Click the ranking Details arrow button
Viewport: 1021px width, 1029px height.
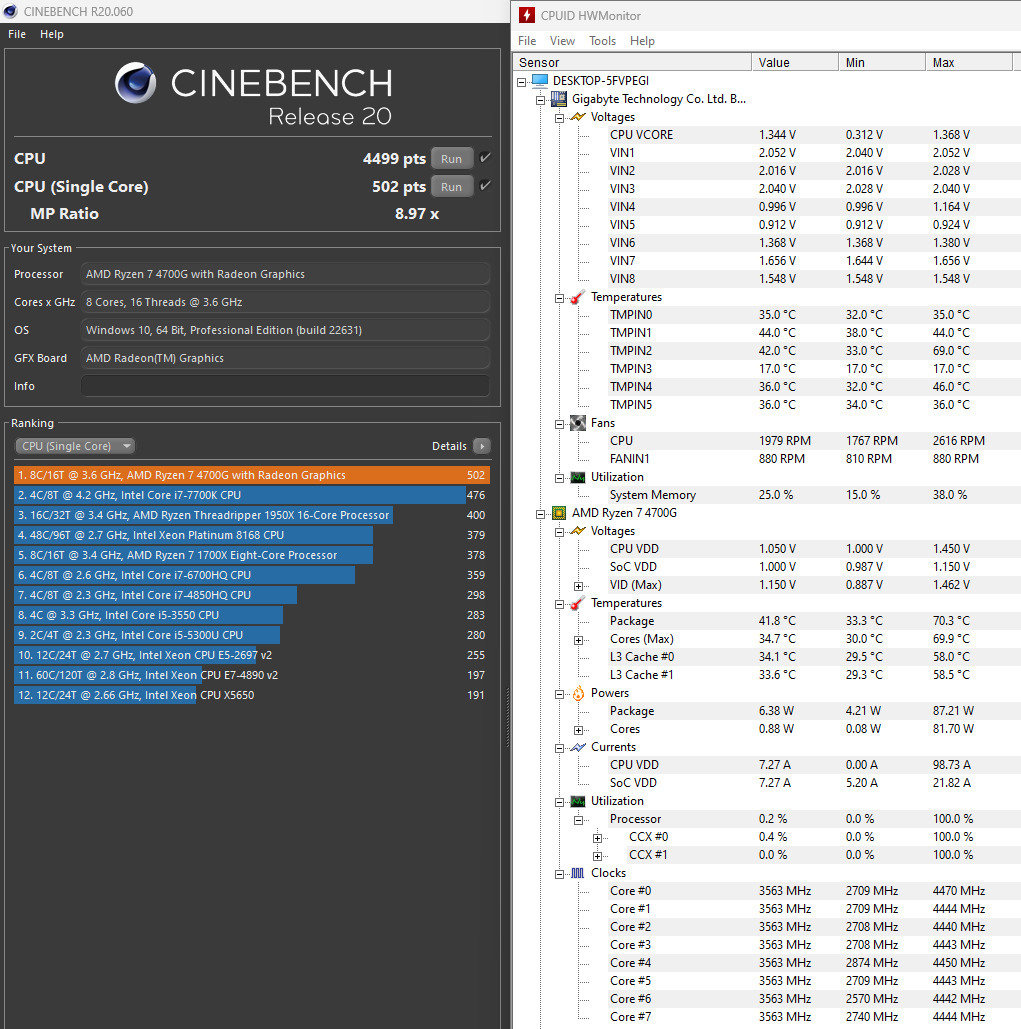point(482,446)
